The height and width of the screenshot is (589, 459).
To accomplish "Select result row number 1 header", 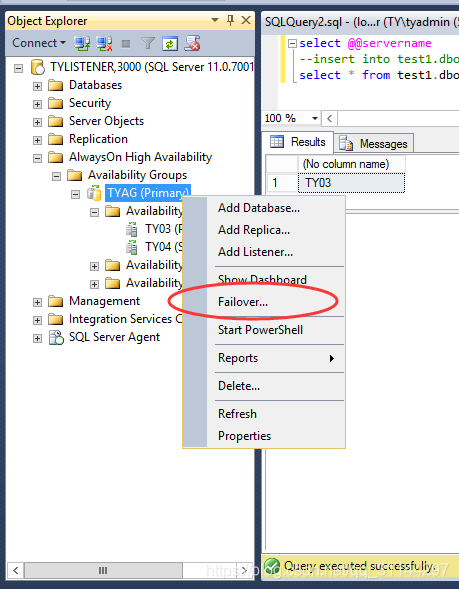I will 282,183.
